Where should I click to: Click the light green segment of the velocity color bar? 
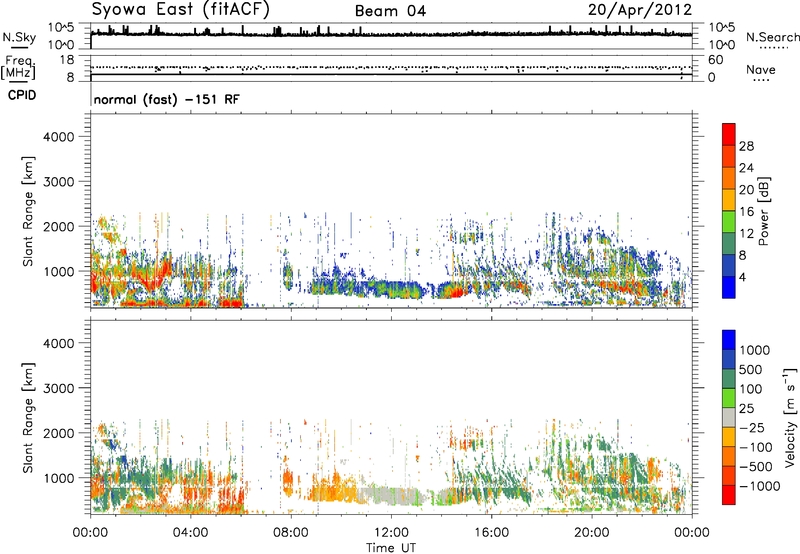tap(729, 398)
